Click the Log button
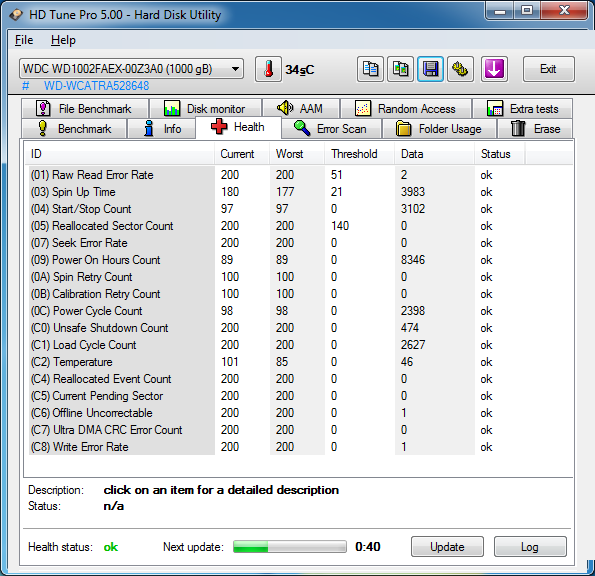Screen dimensions: 595x576 (530, 546)
